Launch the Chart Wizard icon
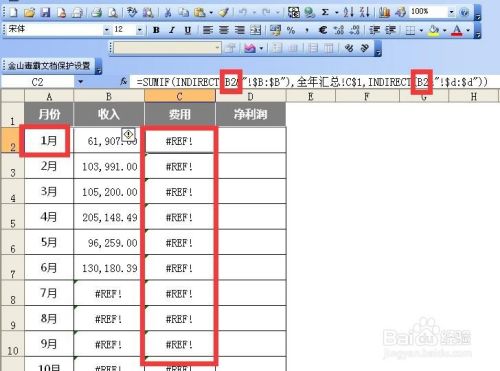Image resolution: width=500 pixels, height=371 pixels. (384, 13)
